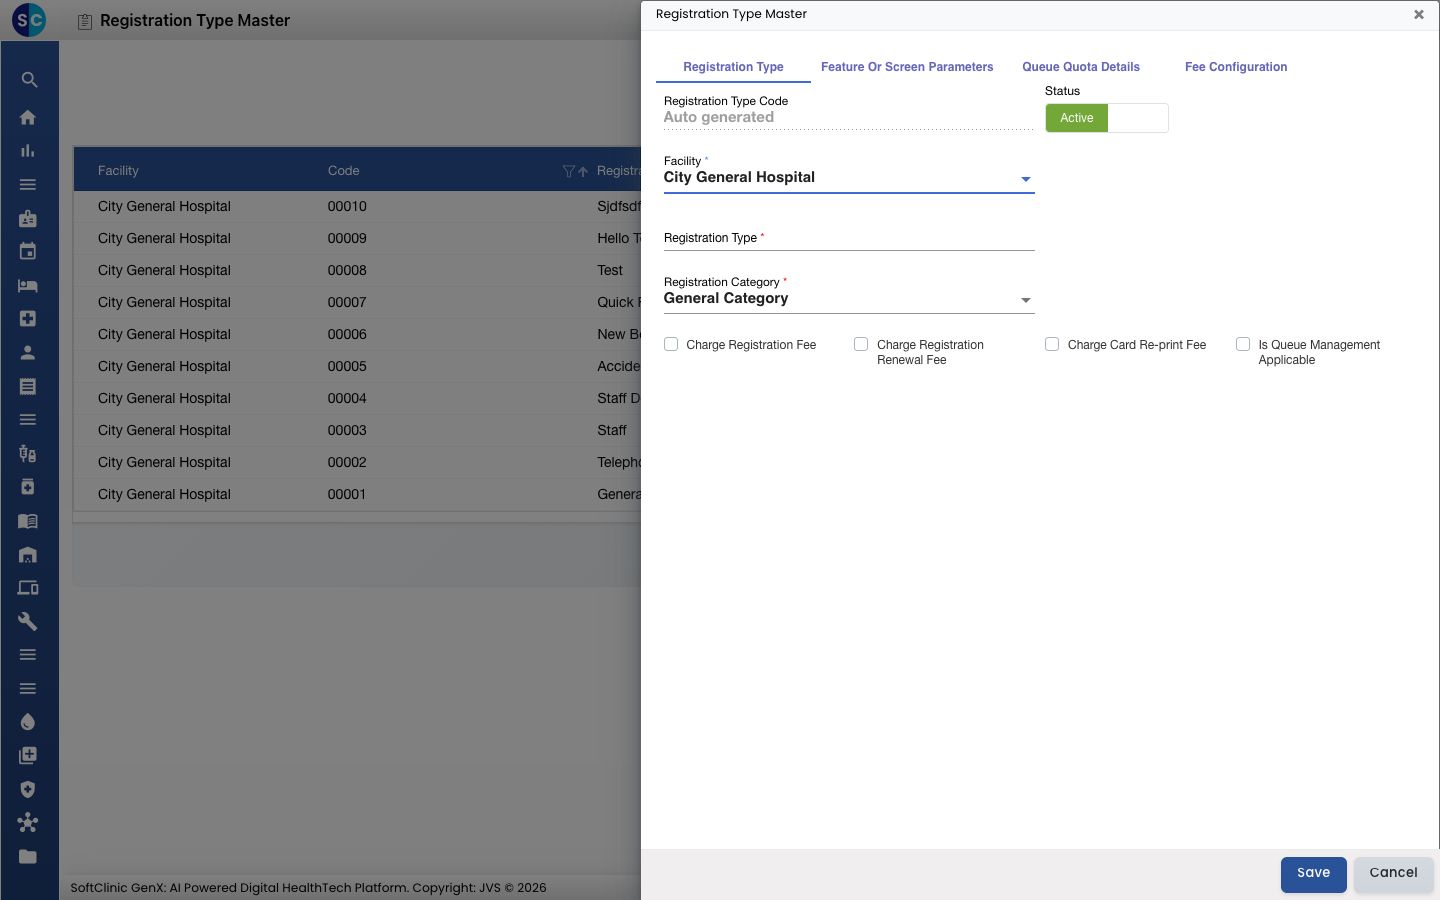Switch to the Fee Configuration tab
This screenshot has width=1440, height=900.
(x=1236, y=67)
